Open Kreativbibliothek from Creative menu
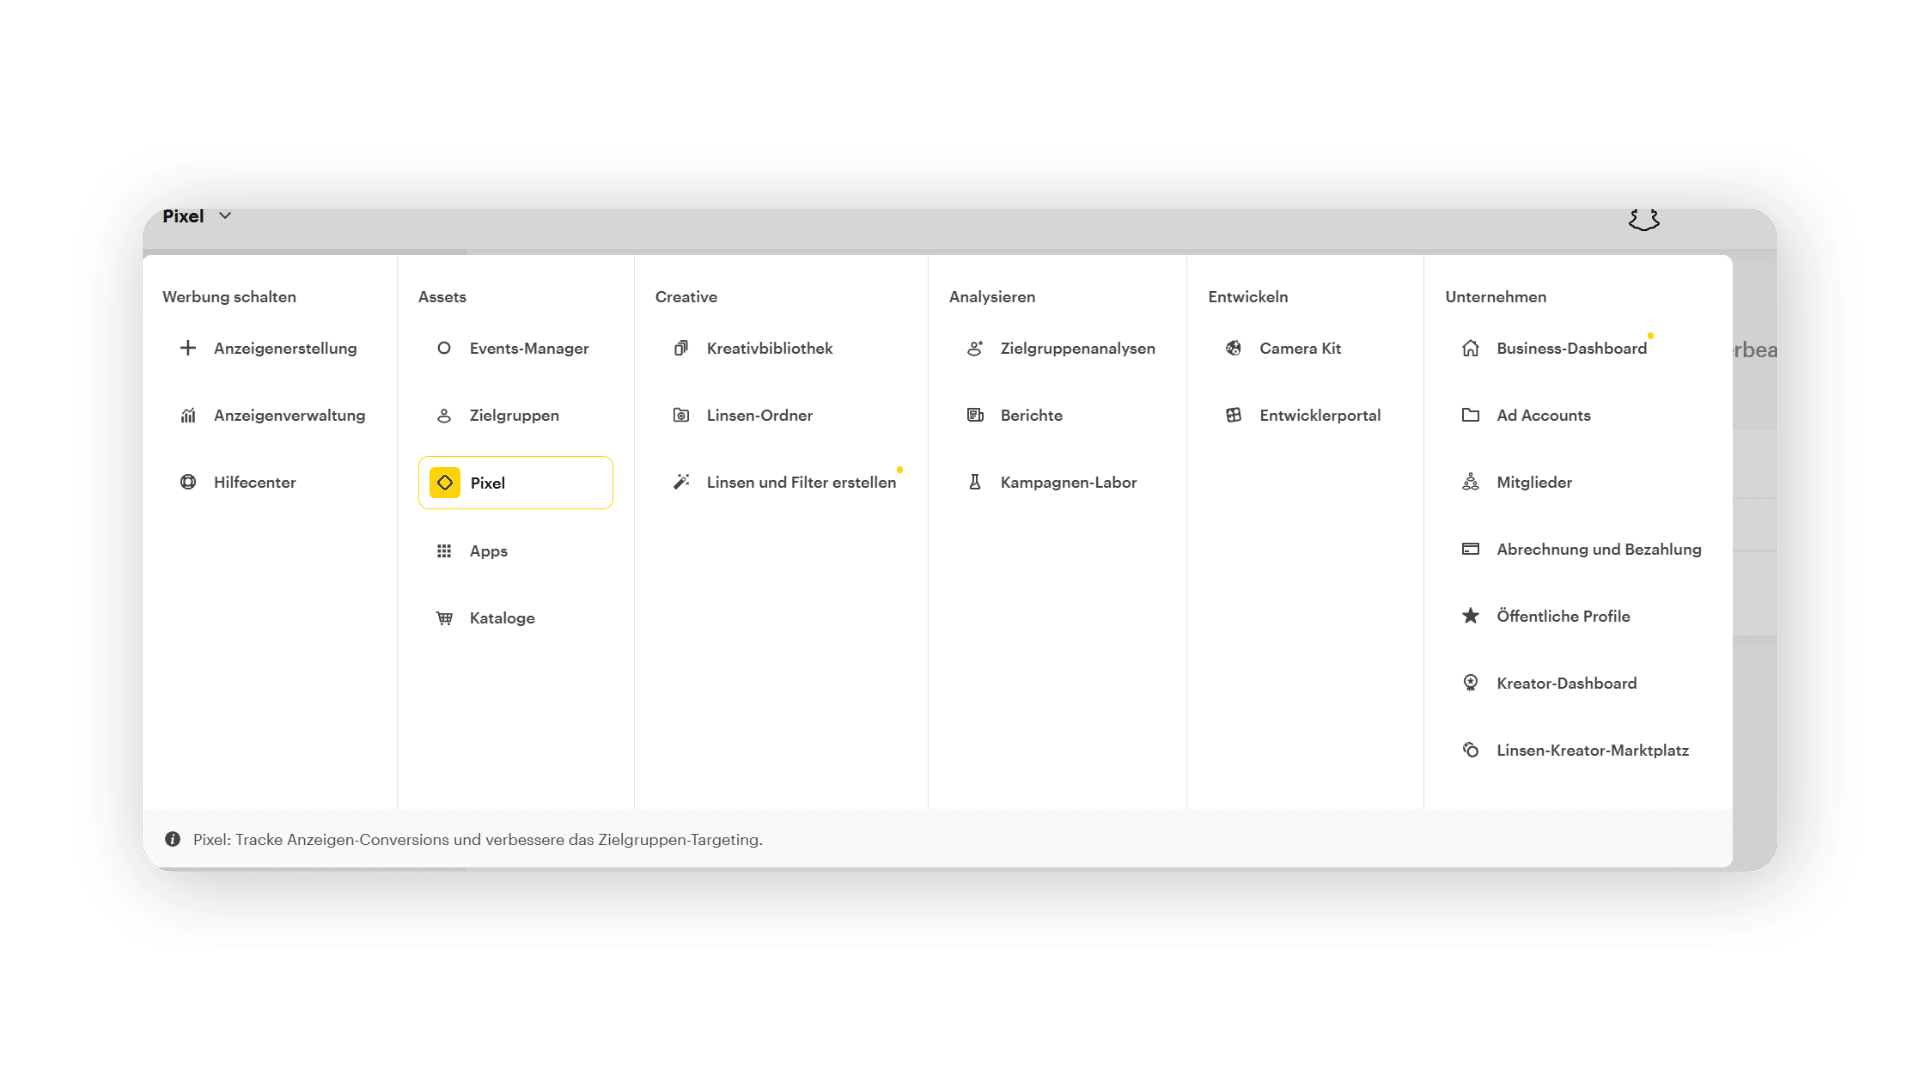1920x1080 pixels. click(x=769, y=348)
